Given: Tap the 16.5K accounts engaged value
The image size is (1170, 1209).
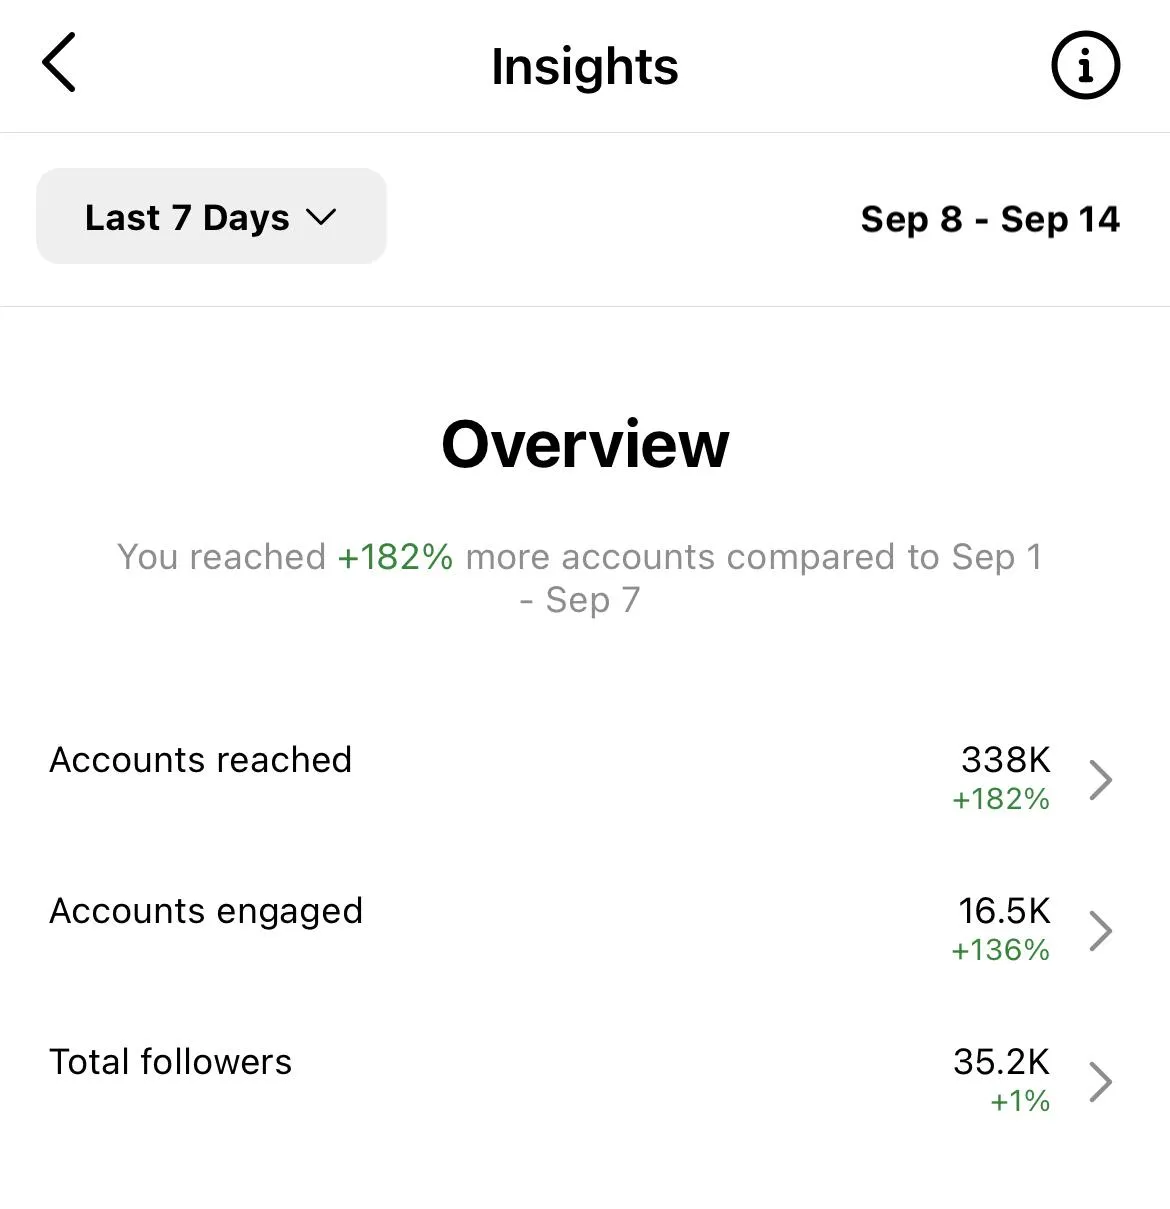Looking at the screenshot, I should (1004, 911).
